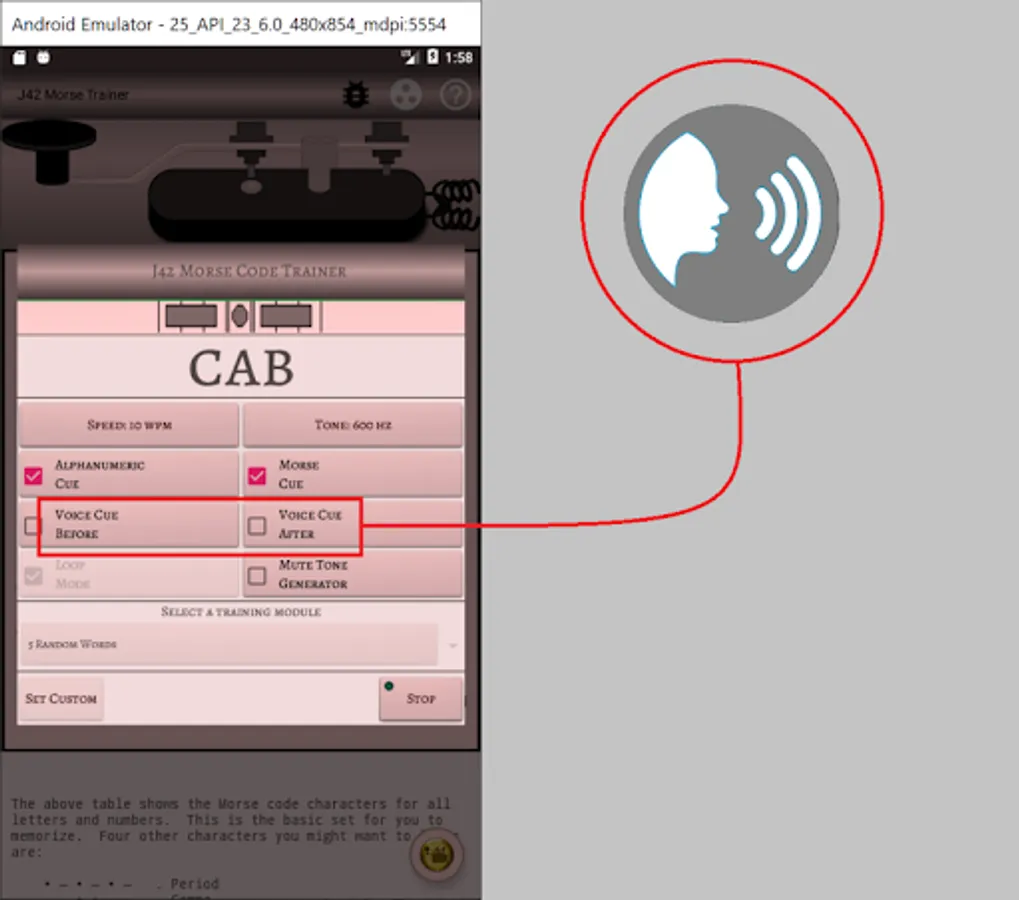Click the bug icon in app bar
This screenshot has width=1019, height=900.
pyautogui.click(x=355, y=95)
